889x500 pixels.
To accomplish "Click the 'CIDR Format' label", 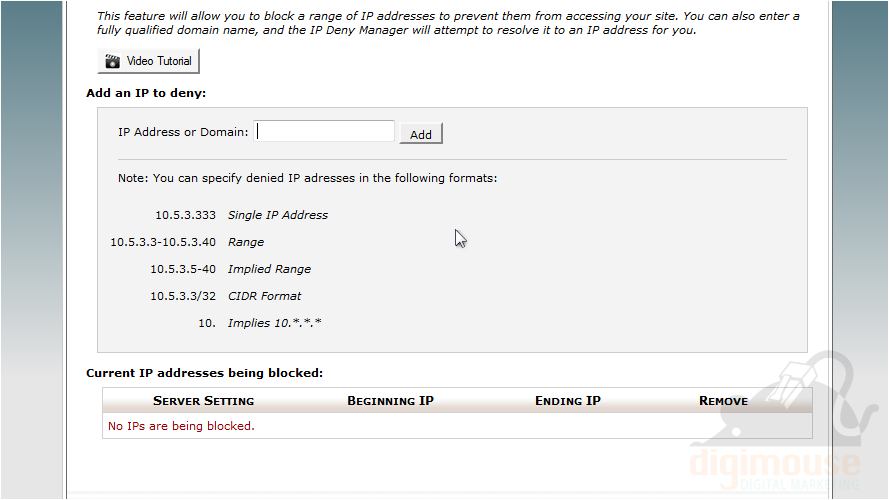I will point(265,296).
